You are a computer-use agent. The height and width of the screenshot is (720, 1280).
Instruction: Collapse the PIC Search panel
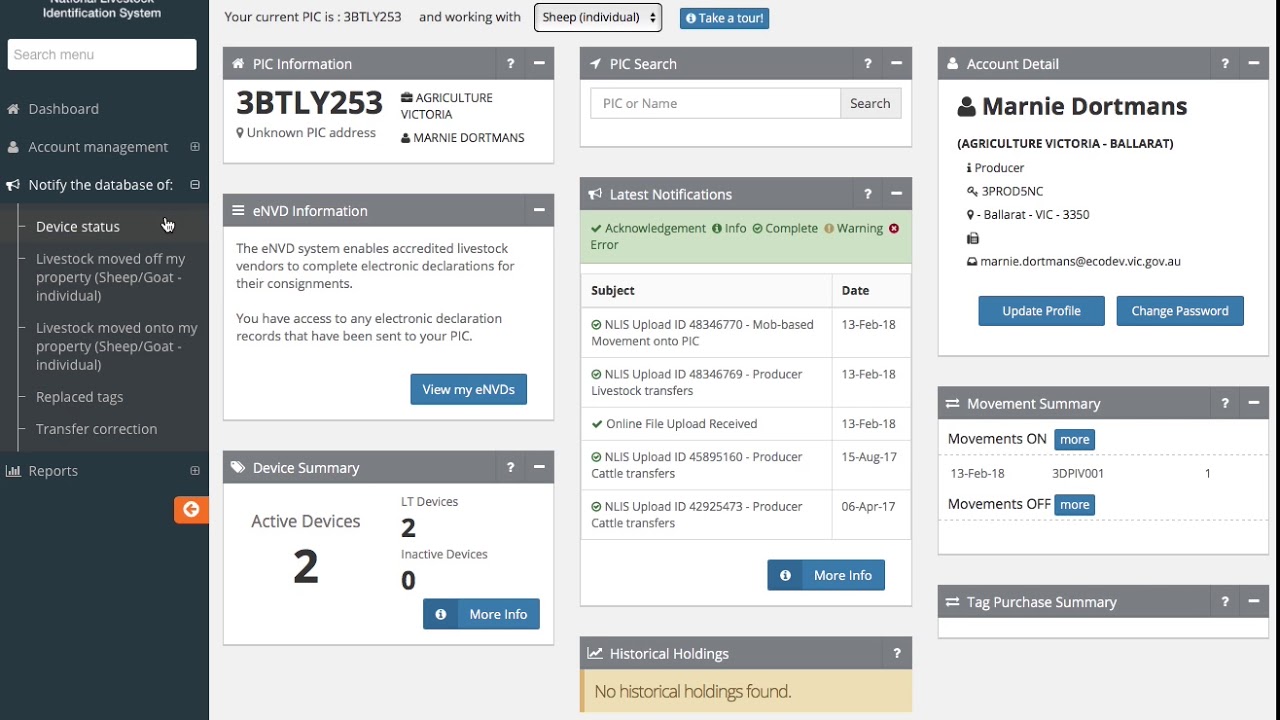click(896, 64)
